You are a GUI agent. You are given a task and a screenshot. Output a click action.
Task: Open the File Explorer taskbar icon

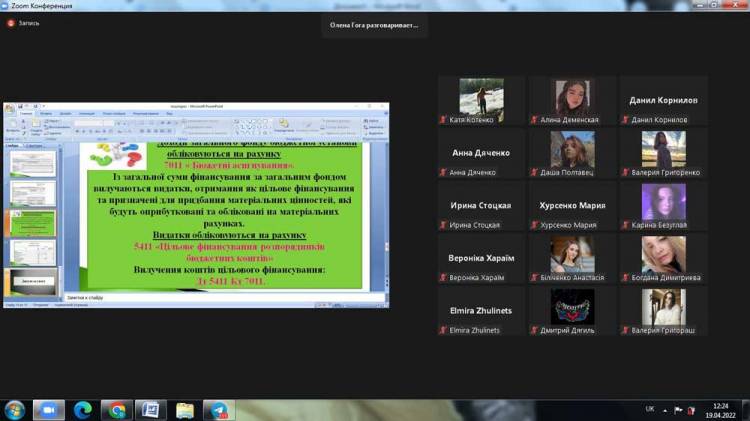[185, 410]
